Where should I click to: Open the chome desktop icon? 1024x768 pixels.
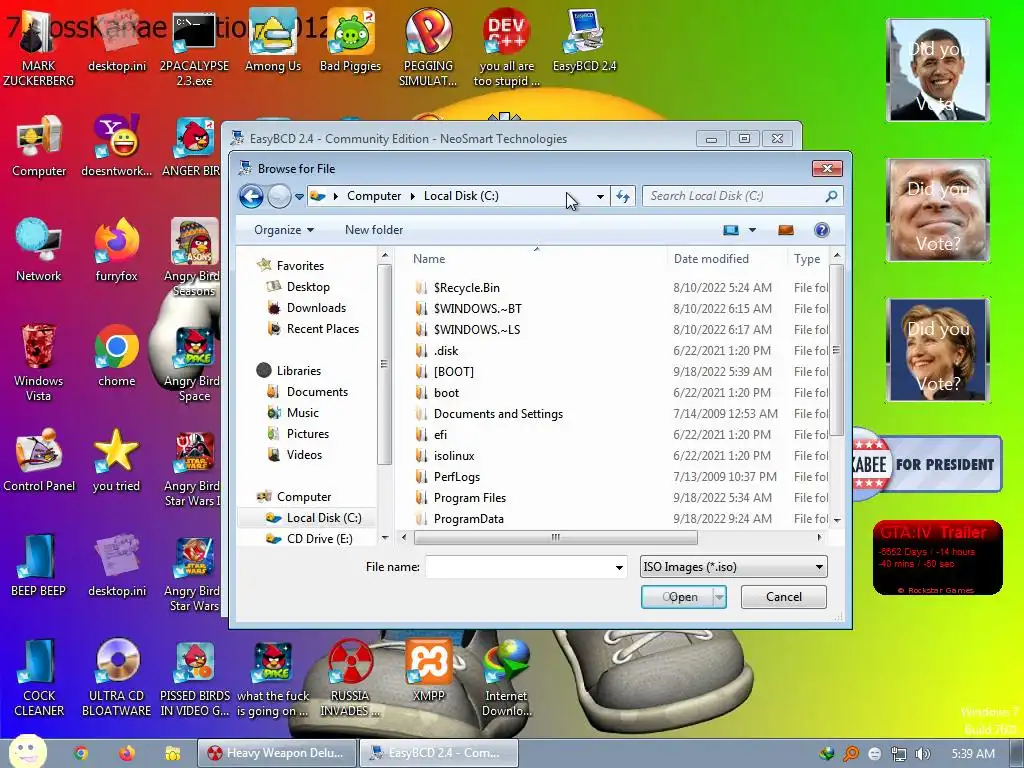pos(117,357)
